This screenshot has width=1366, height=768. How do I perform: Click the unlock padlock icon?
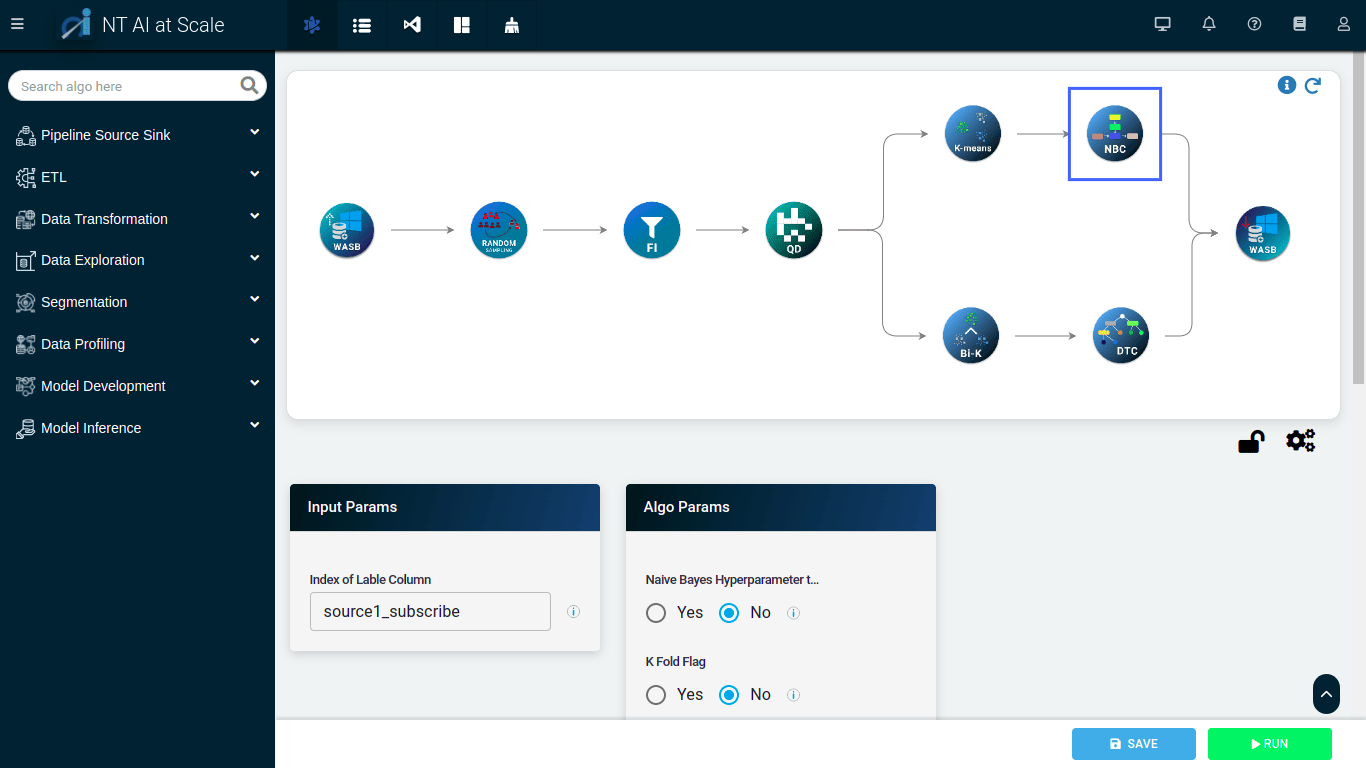point(1250,441)
